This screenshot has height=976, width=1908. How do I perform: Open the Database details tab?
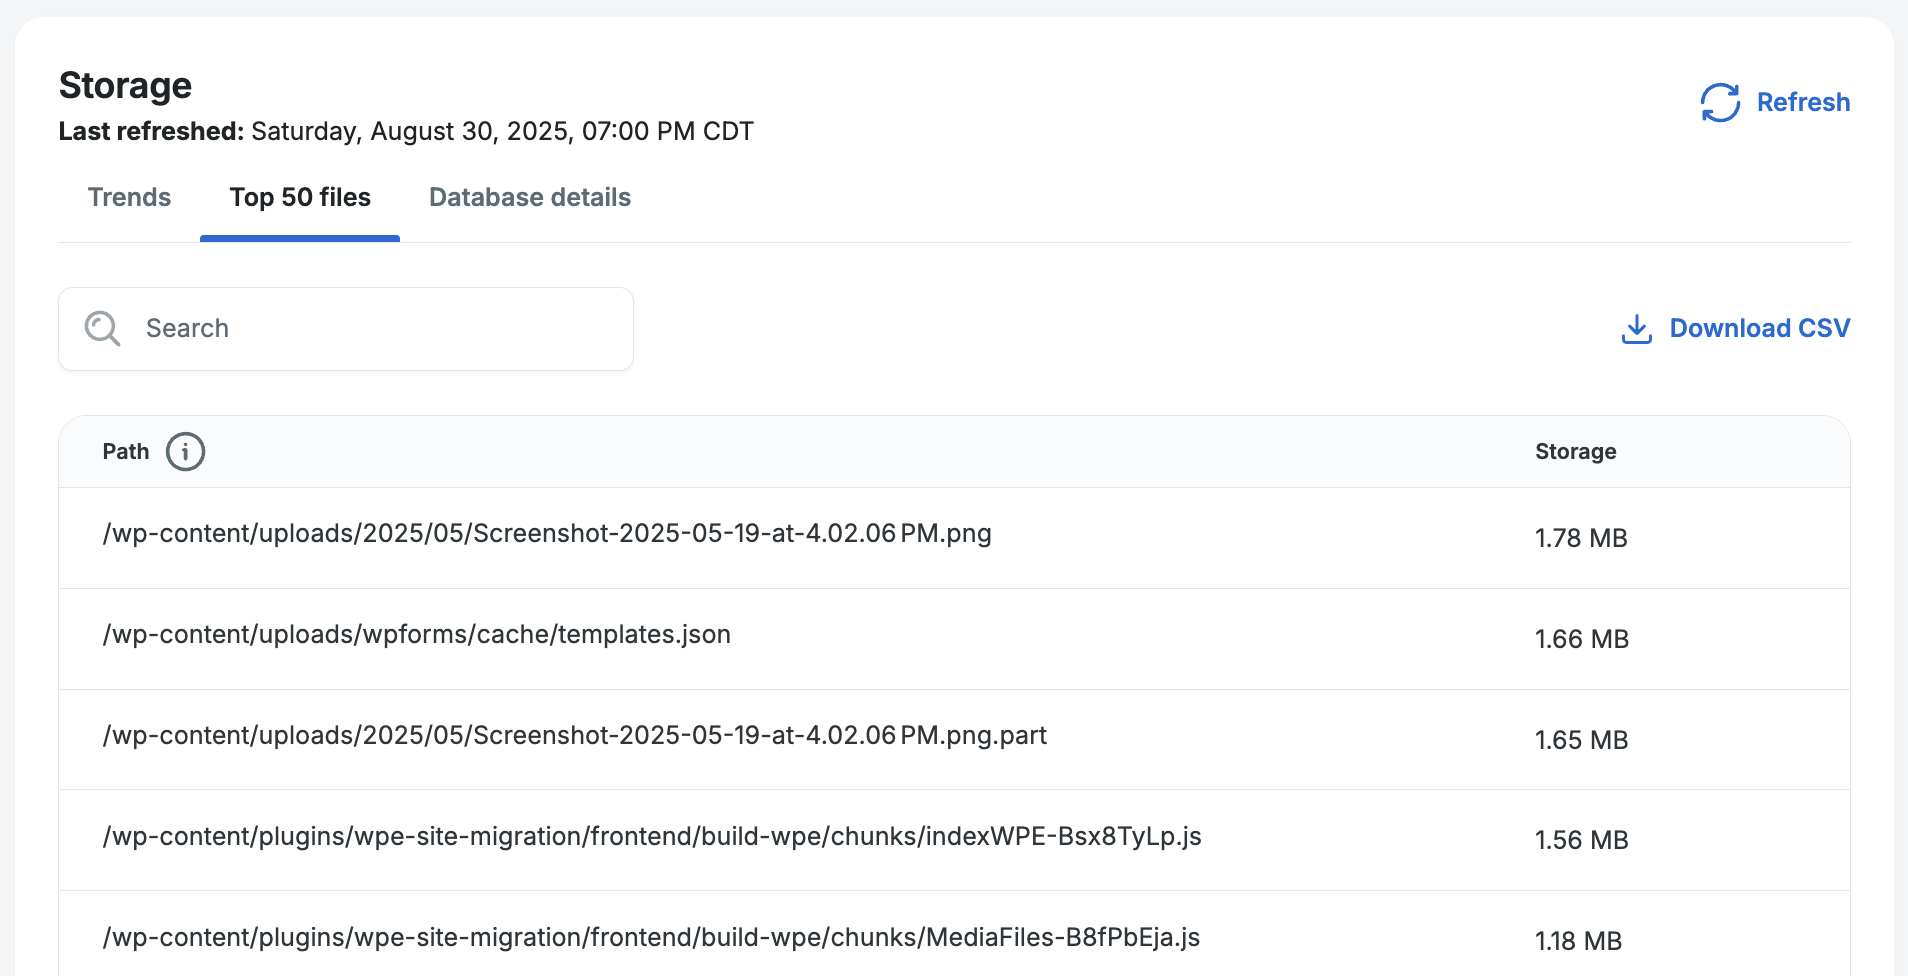point(529,198)
